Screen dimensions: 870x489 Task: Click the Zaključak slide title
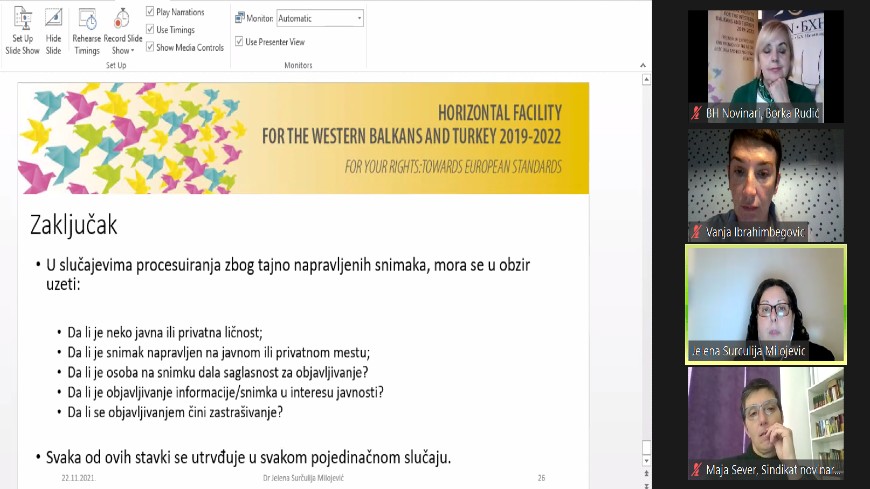pyautogui.click(x=75, y=226)
